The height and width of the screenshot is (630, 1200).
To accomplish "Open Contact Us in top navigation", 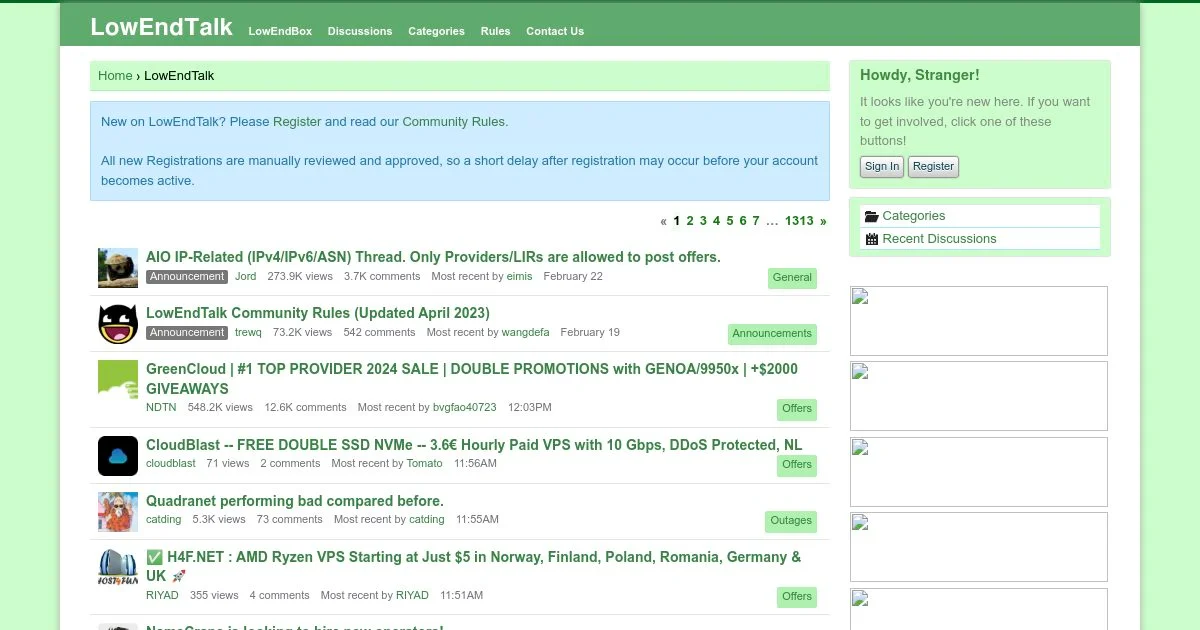I will tap(555, 31).
